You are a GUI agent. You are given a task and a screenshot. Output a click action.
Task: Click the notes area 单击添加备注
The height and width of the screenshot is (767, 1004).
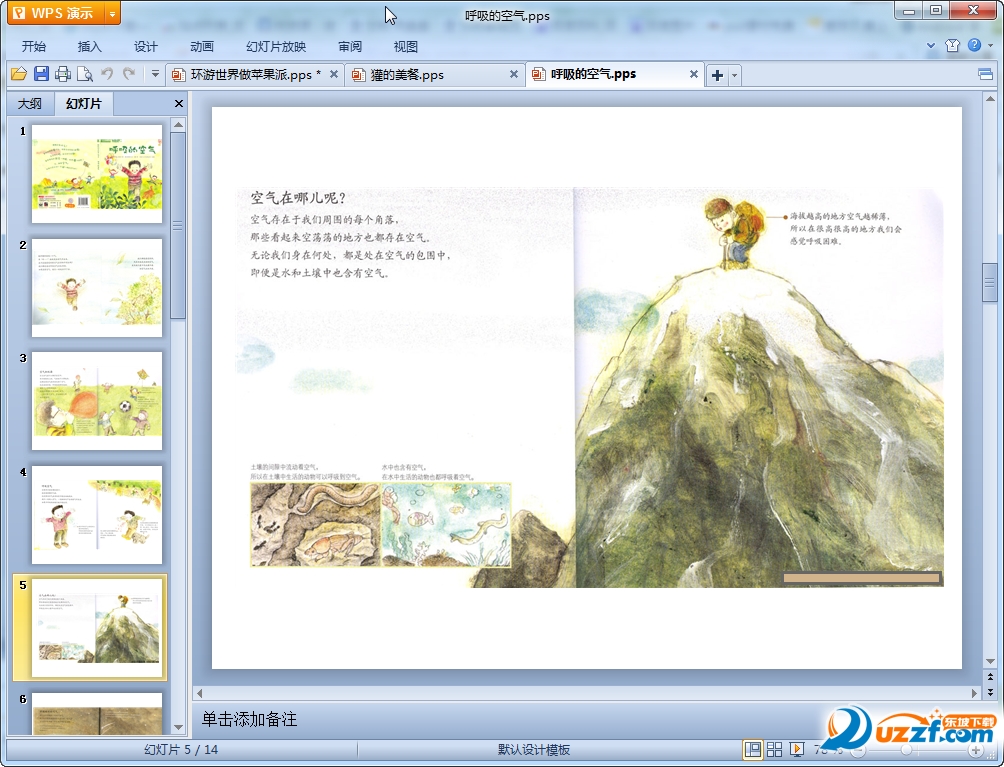[250, 719]
